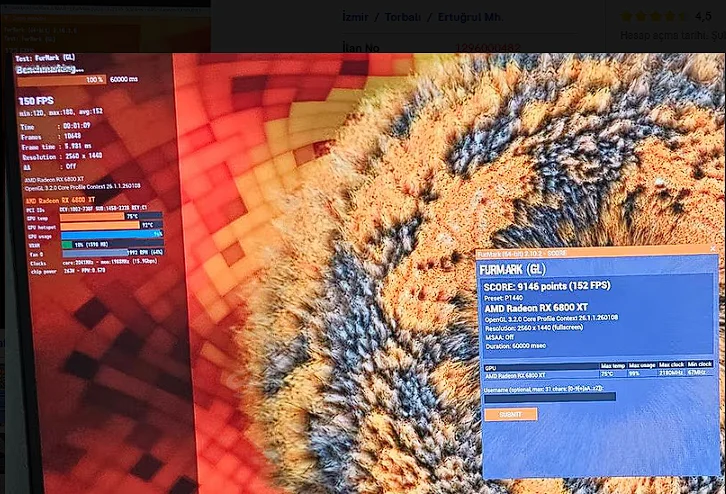Click the min:120, max:180, avg:152 line
726x494 pixels.
coord(61,112)
